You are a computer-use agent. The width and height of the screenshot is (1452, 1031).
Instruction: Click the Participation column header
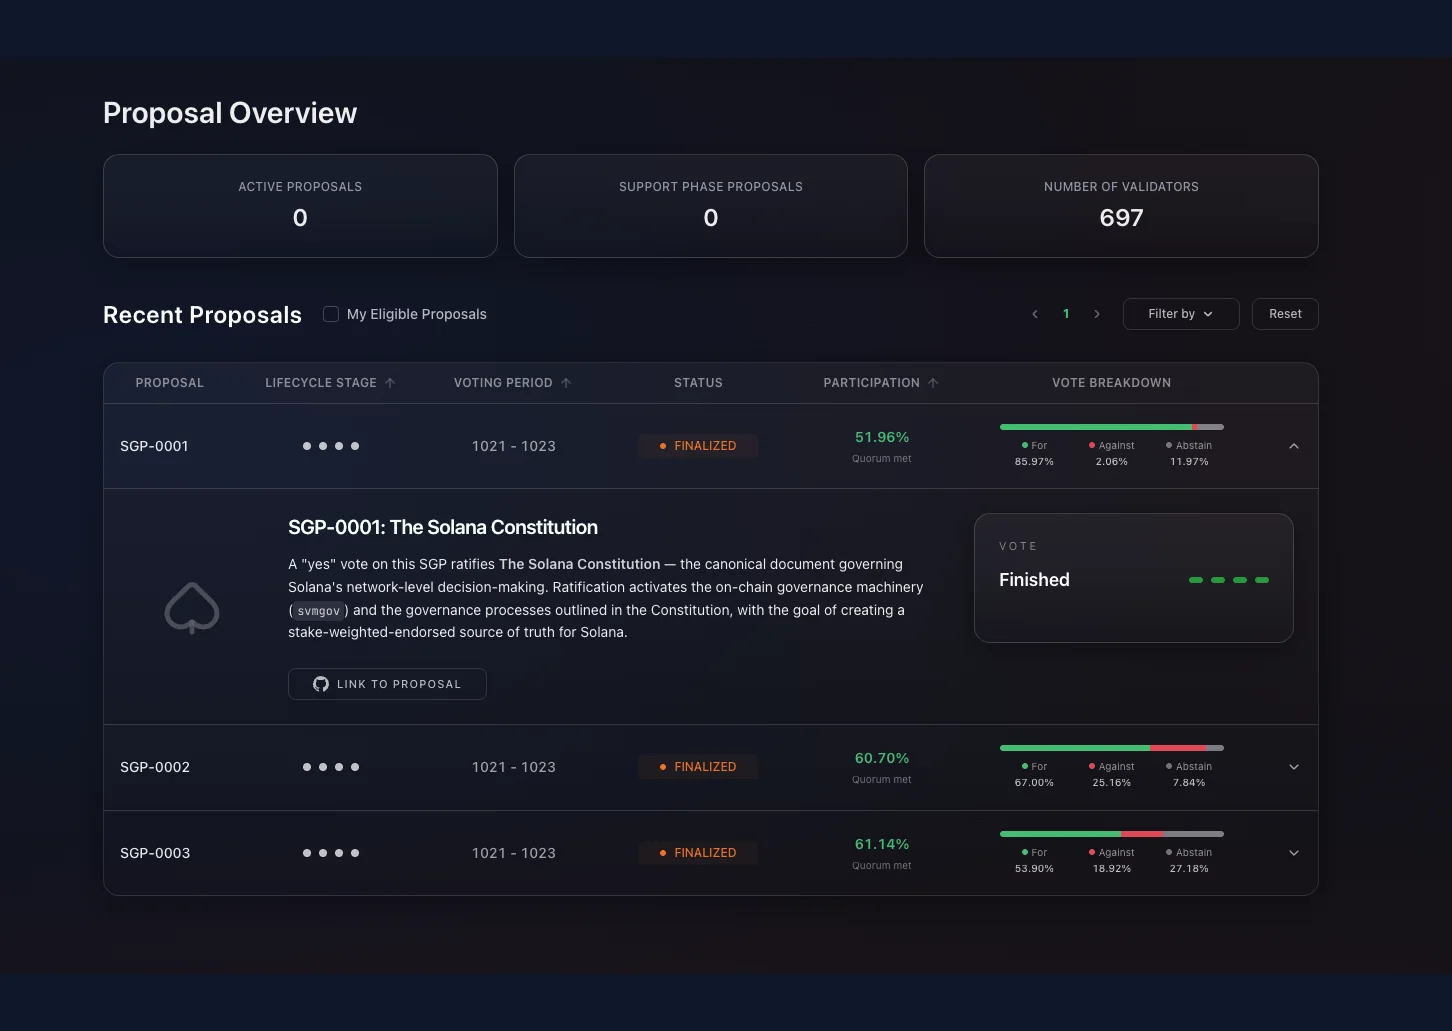pos(872,383)
